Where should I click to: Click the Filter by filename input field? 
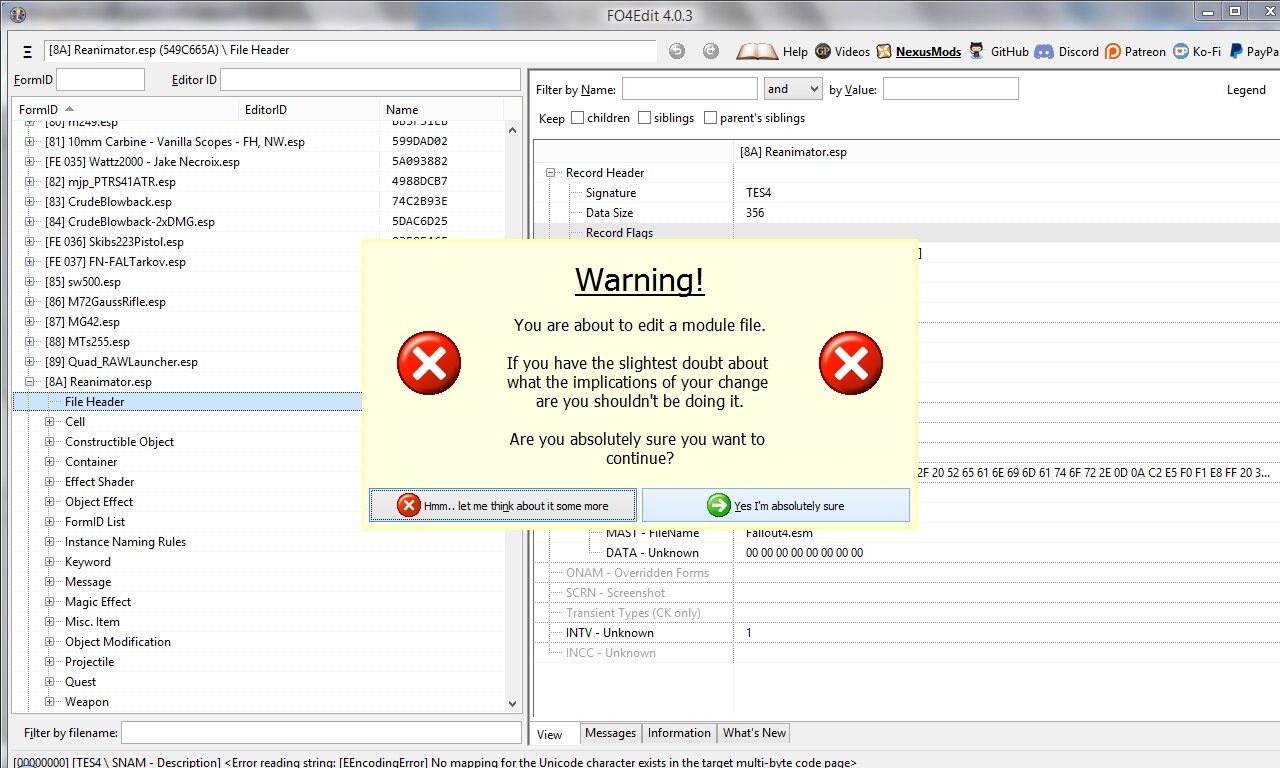pos(320,733)
